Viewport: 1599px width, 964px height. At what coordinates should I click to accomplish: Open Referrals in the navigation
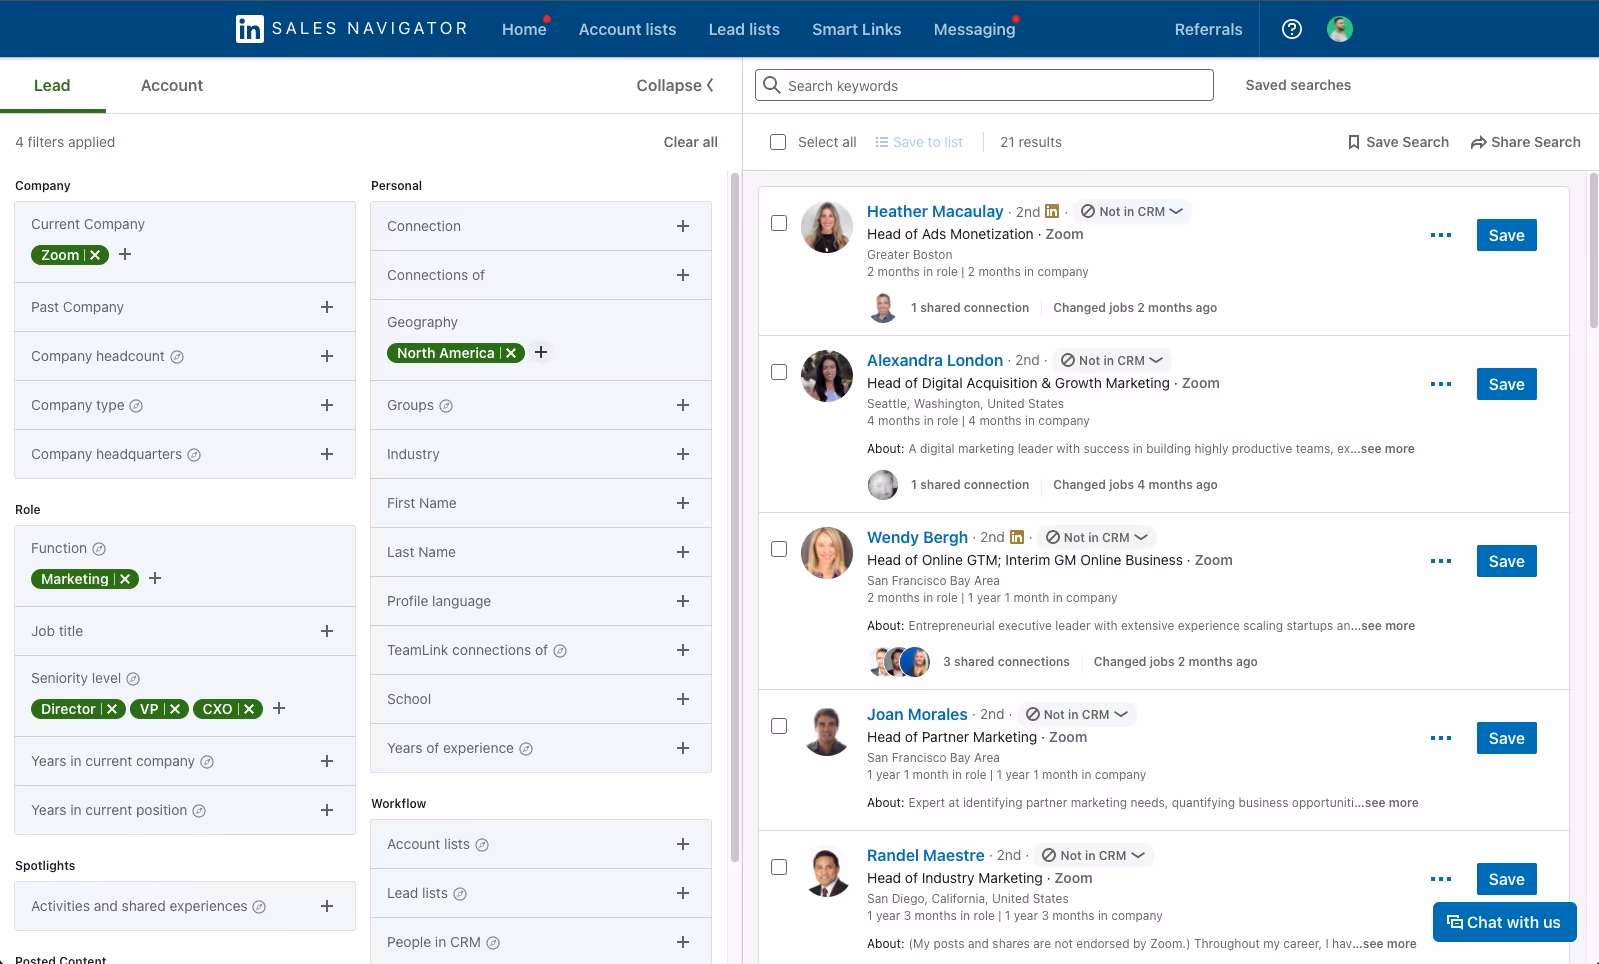coord(1209,29)
